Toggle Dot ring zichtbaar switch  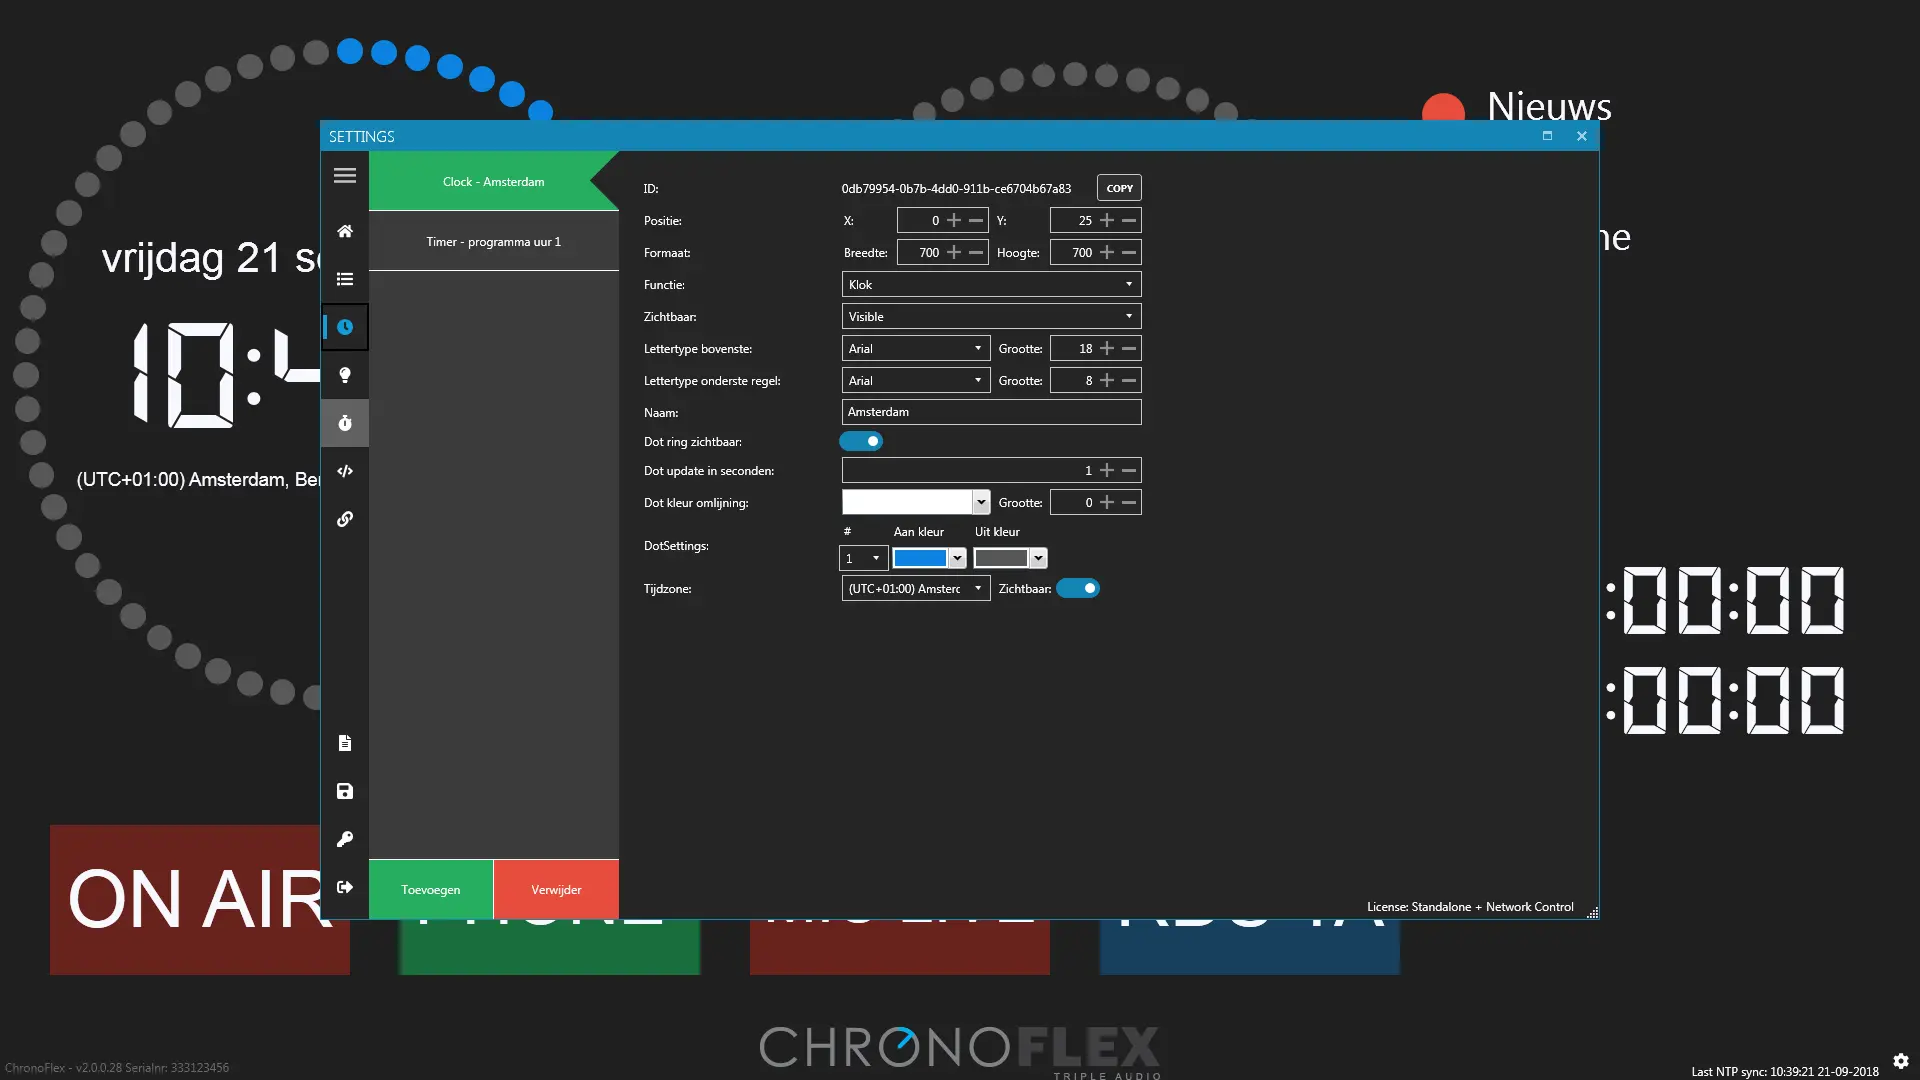pyautogui.click(x=861, y=441)
